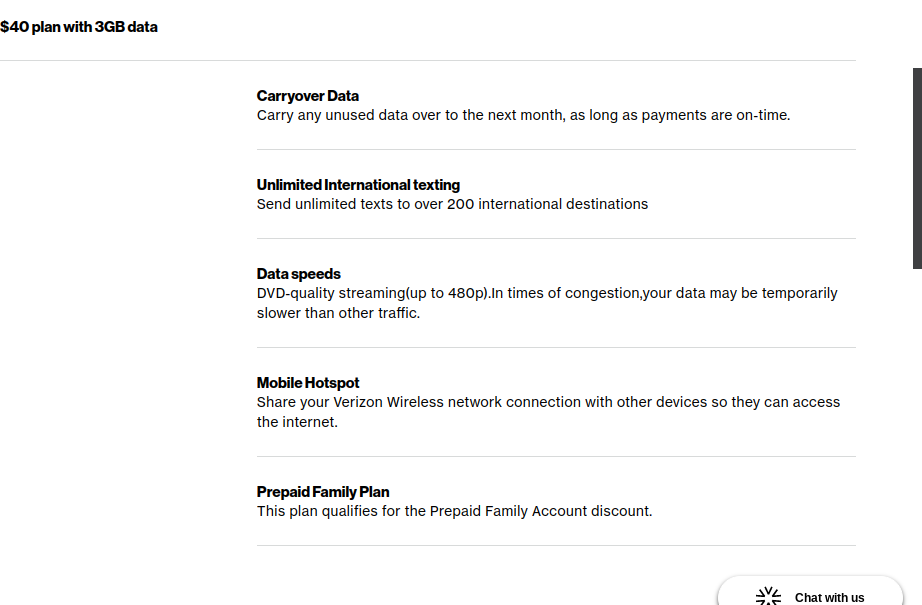Click the Data speeds heading
922x605 pixels.
299,274
